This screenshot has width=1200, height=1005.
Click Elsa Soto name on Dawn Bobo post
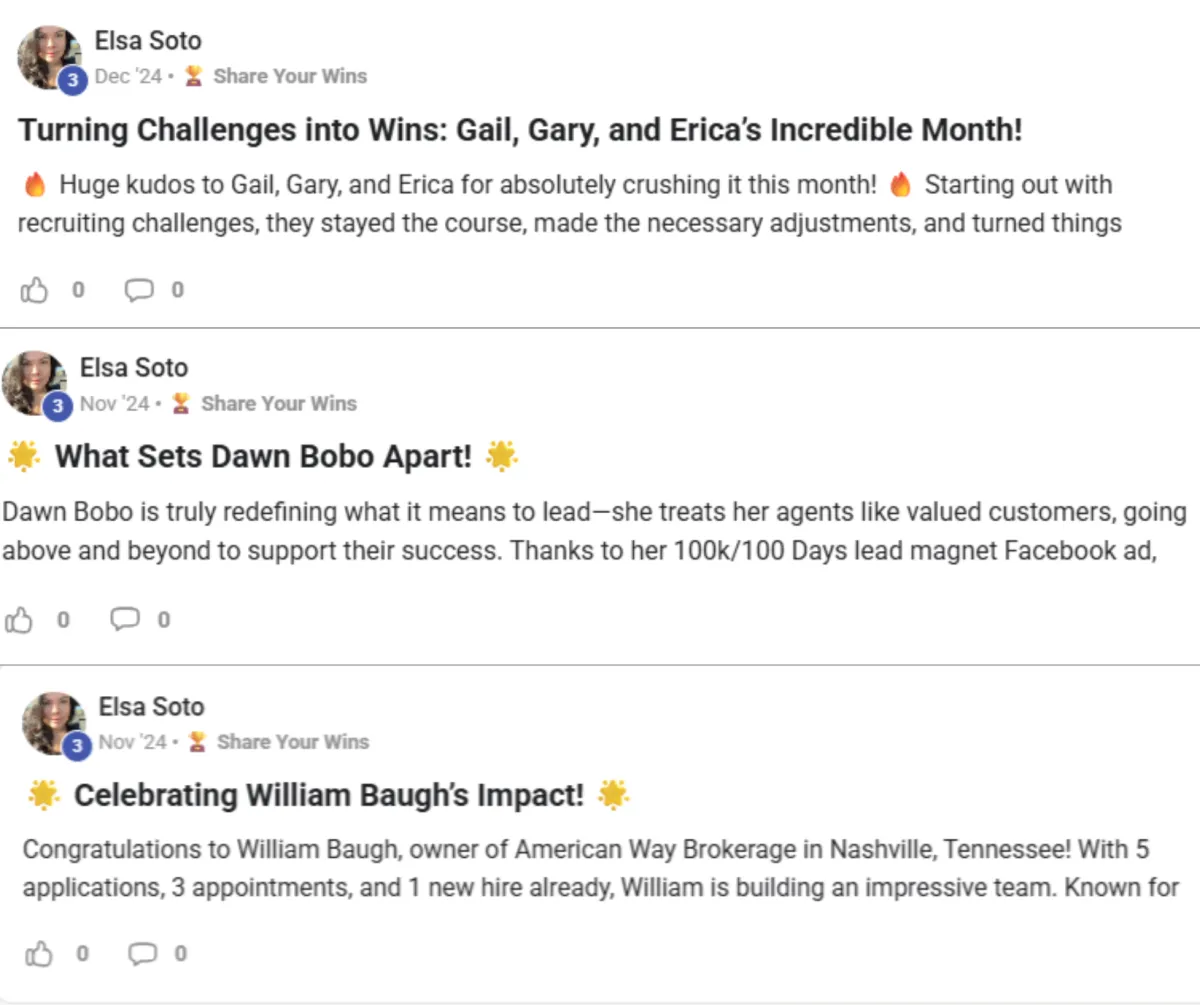[x=134, y=368]
